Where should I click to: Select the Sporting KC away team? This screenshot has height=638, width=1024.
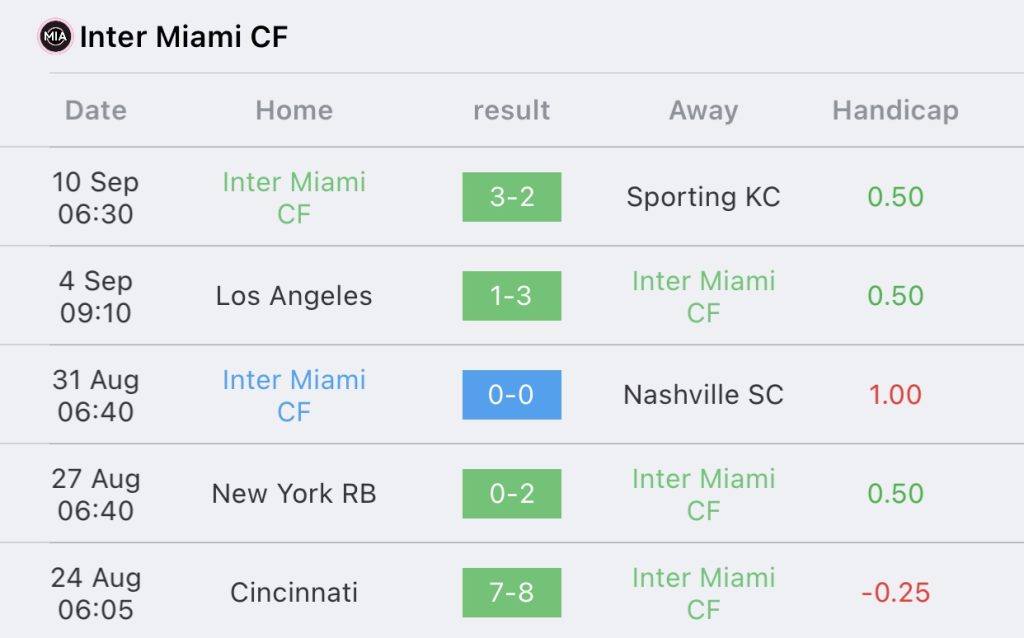703,197
